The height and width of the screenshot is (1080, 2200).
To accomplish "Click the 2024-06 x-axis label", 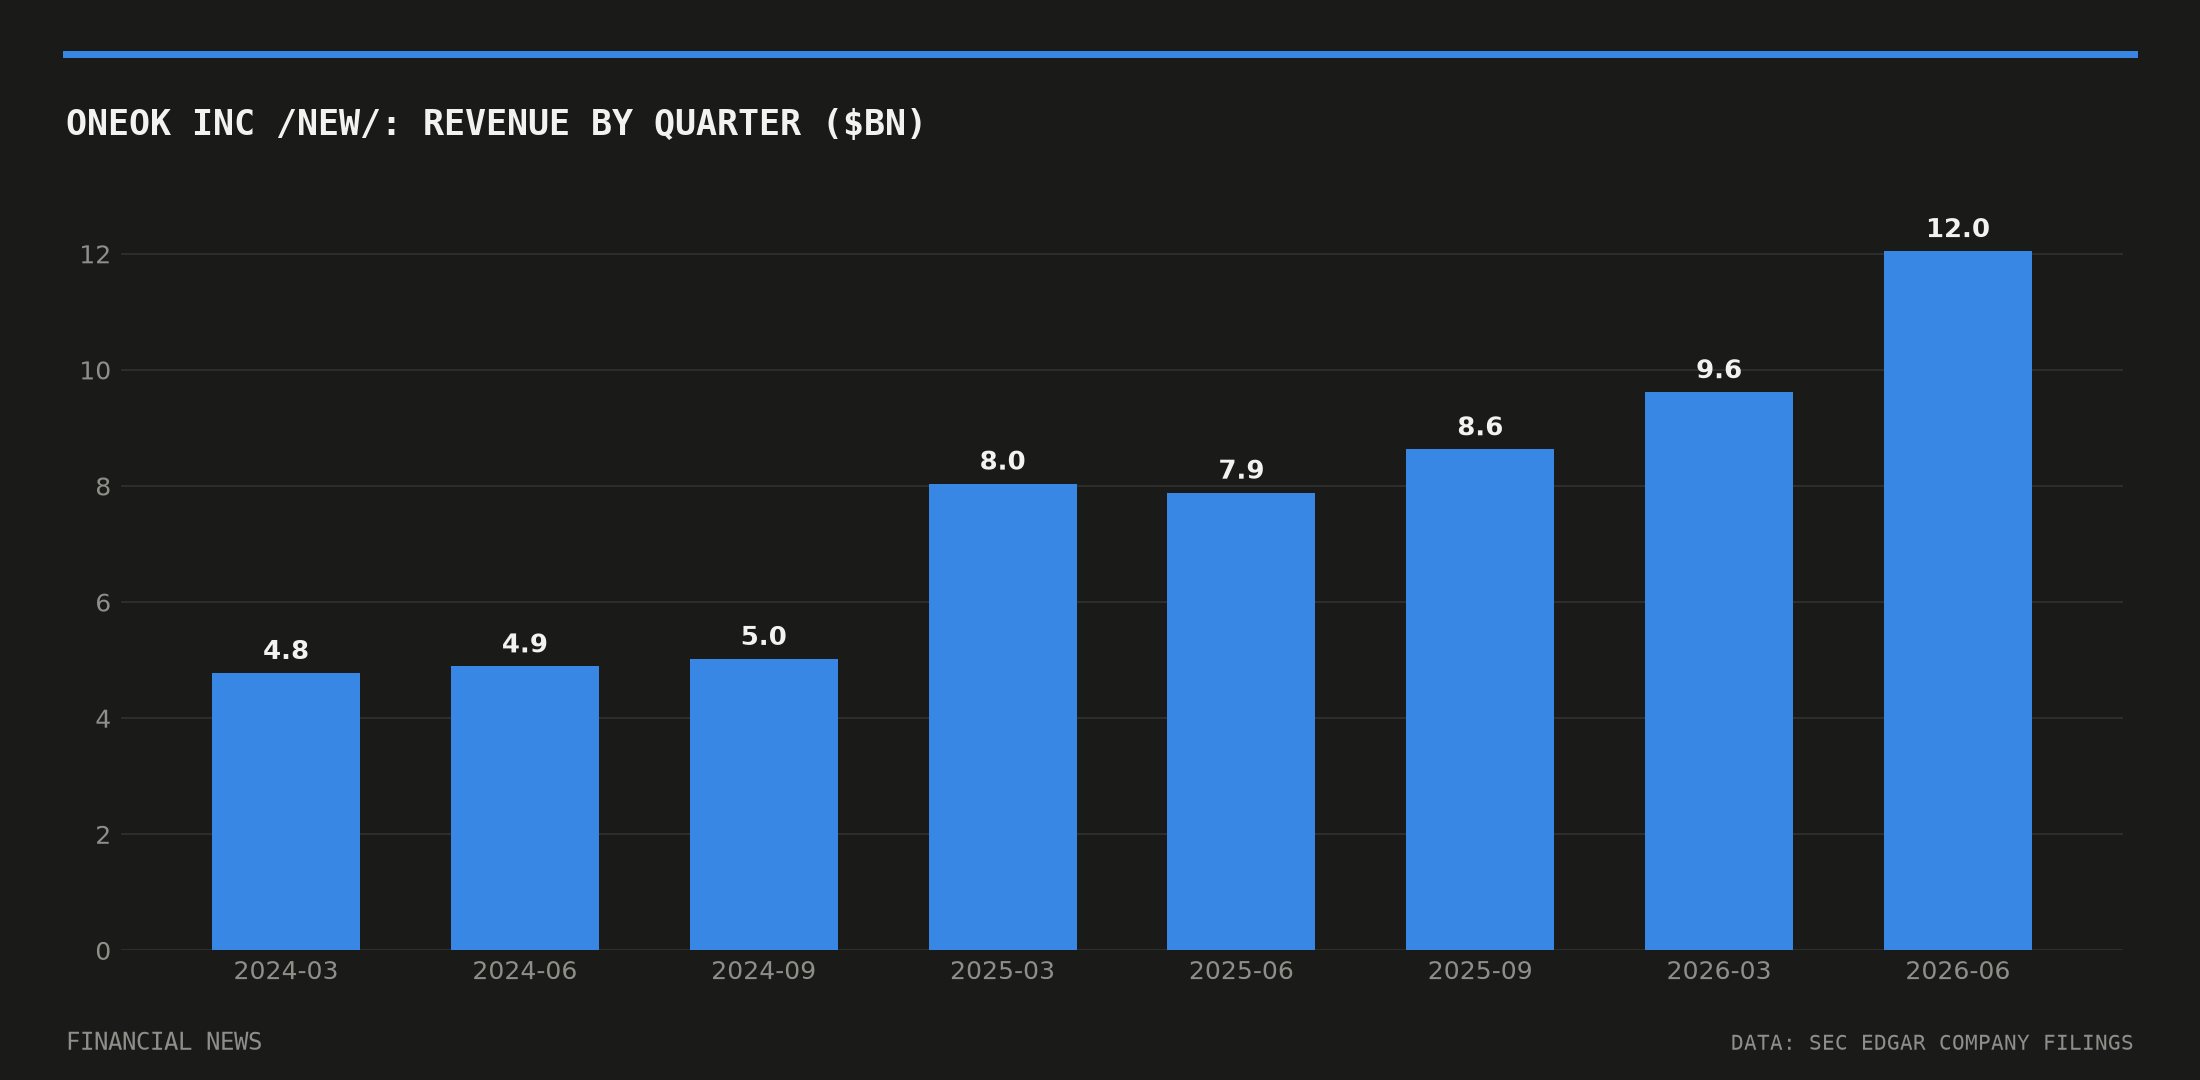I will 525,971.
